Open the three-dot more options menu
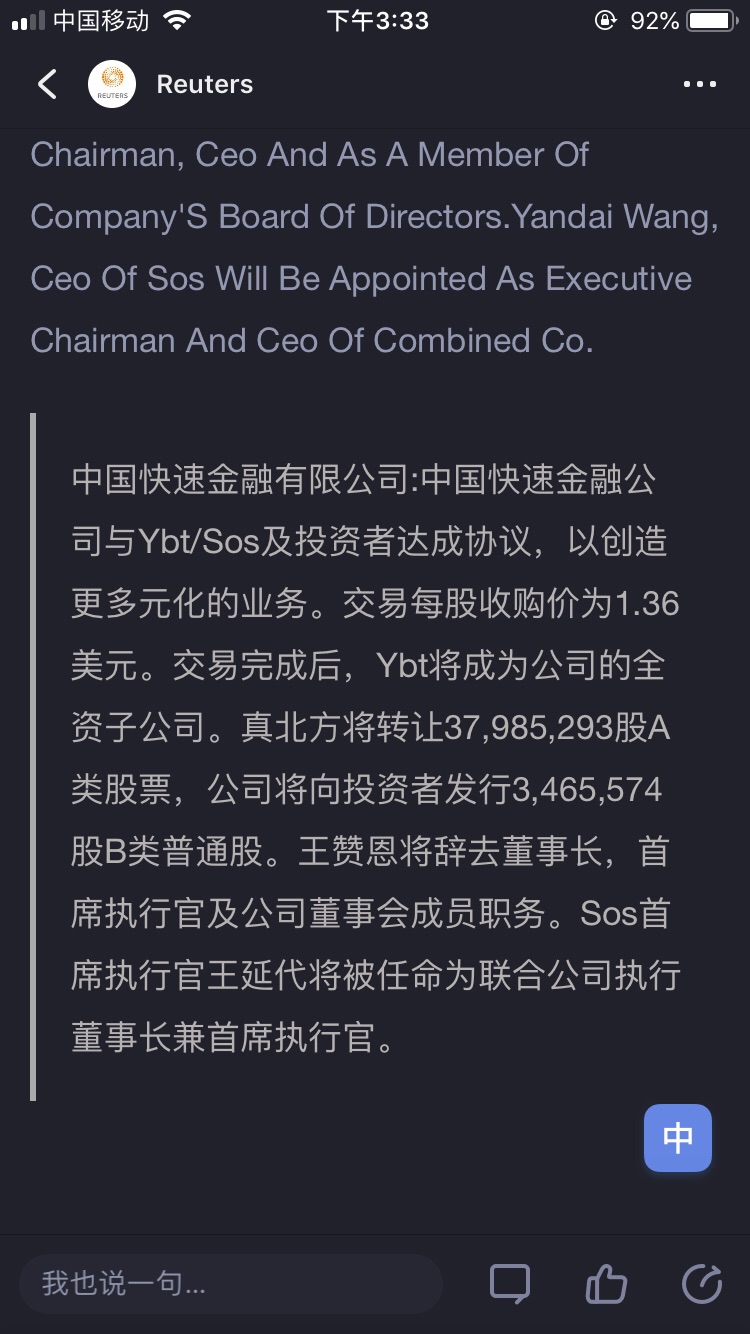The width and height of the screenshot is (750, 1334). pos(700,85)
